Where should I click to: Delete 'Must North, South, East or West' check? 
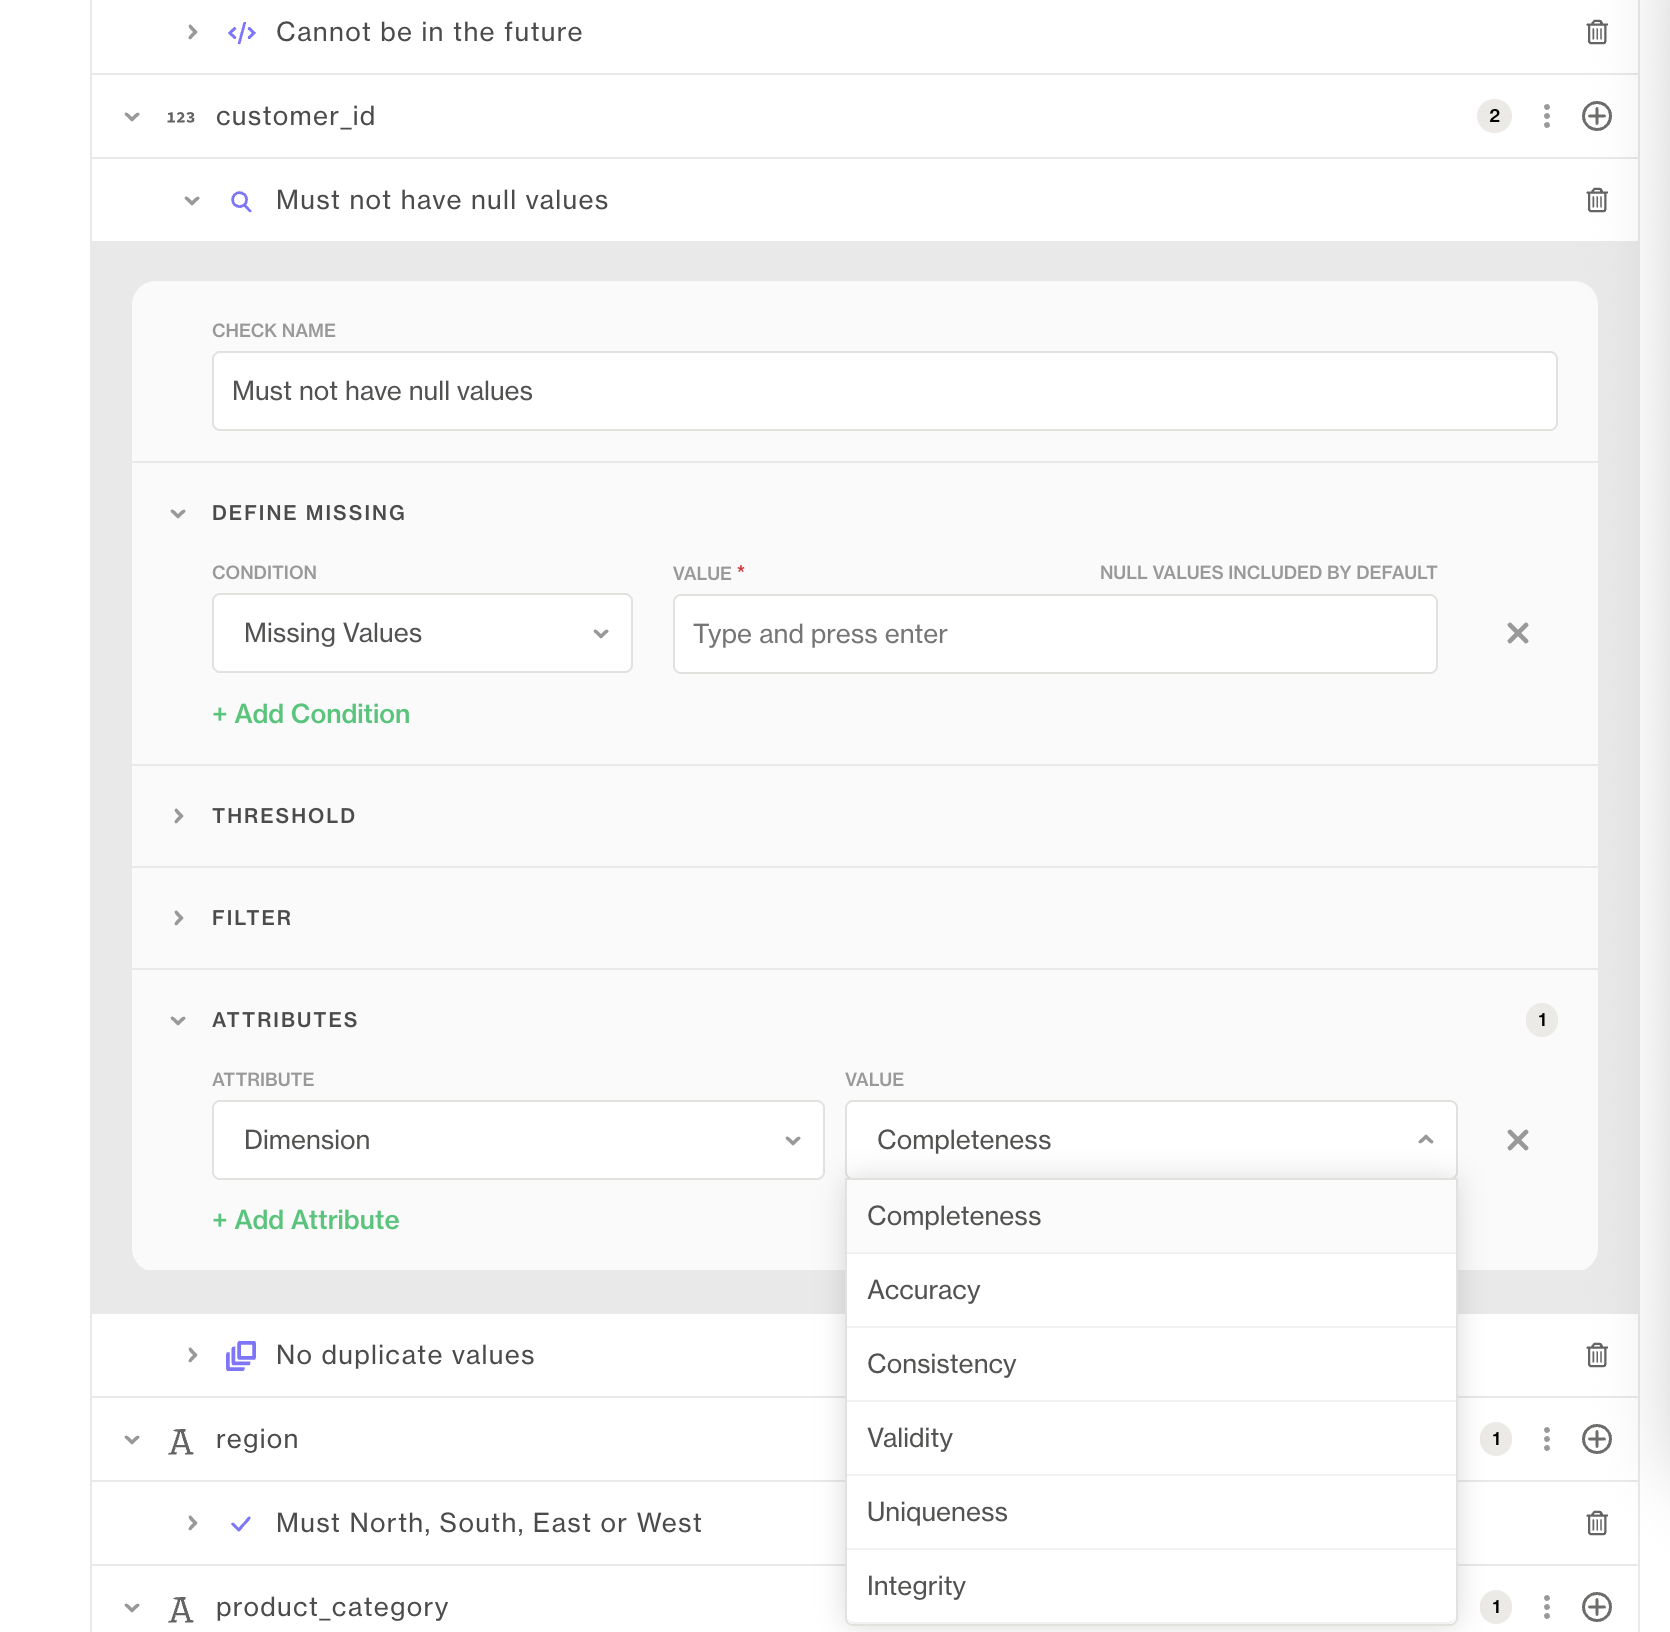click(1596, 1523)
